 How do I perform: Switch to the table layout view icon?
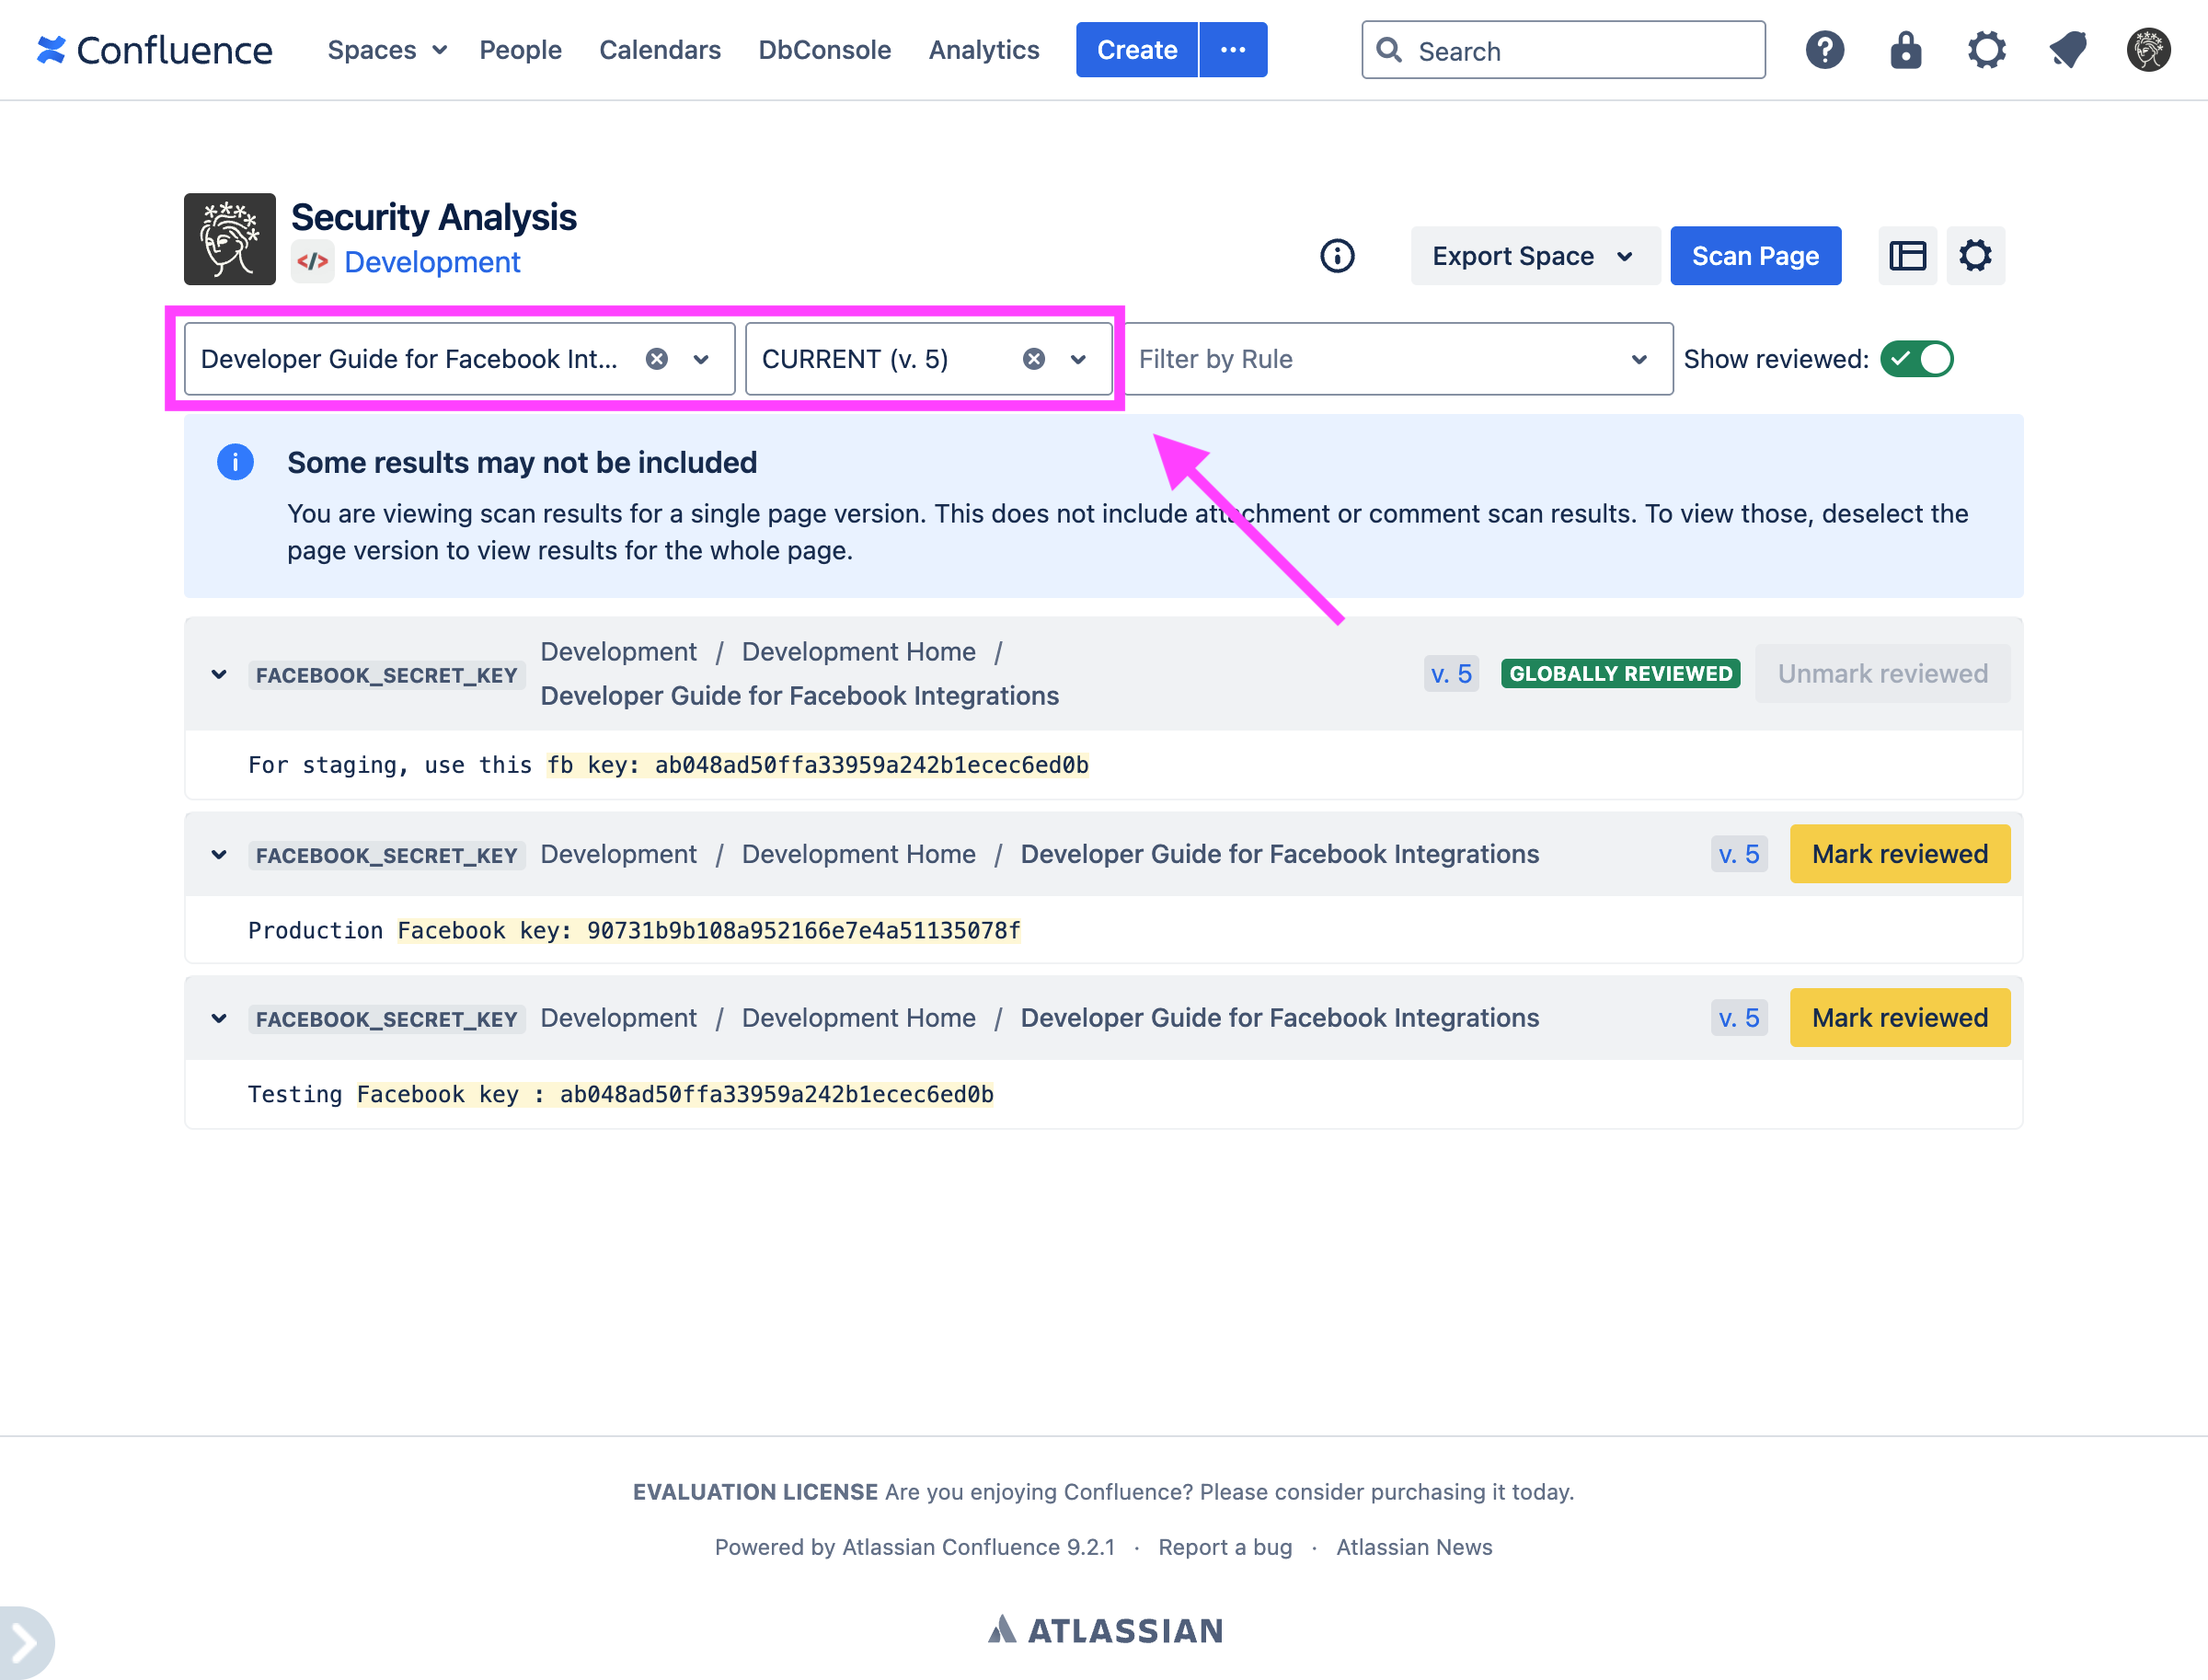tap(1907, 256)
